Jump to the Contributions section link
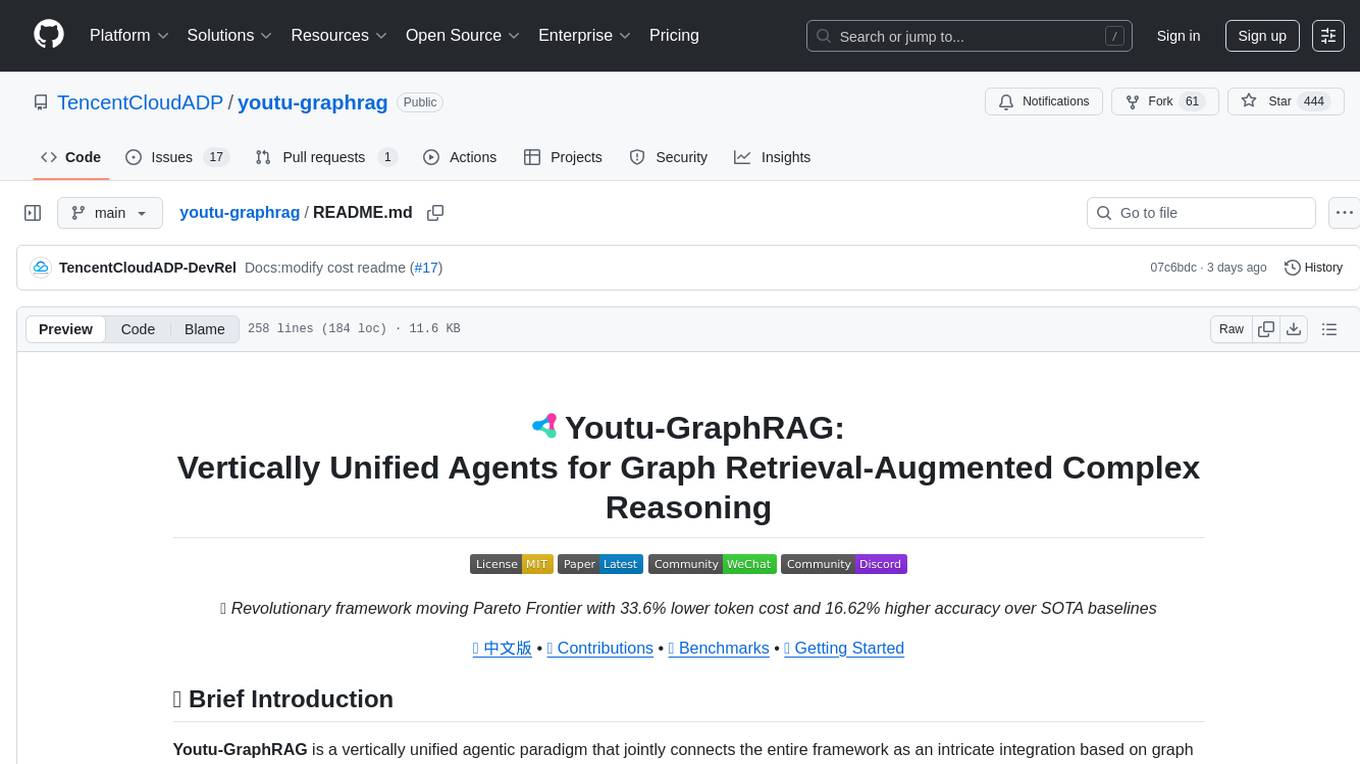This screenshot has width=1360, height=764. (600, 648)
